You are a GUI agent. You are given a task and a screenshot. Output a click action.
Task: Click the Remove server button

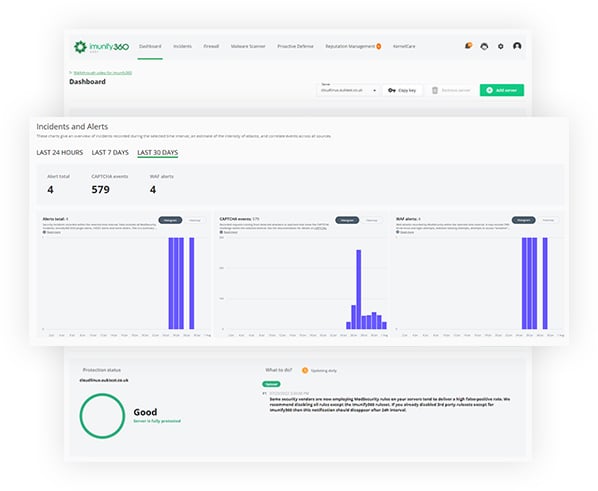[451, 90]
